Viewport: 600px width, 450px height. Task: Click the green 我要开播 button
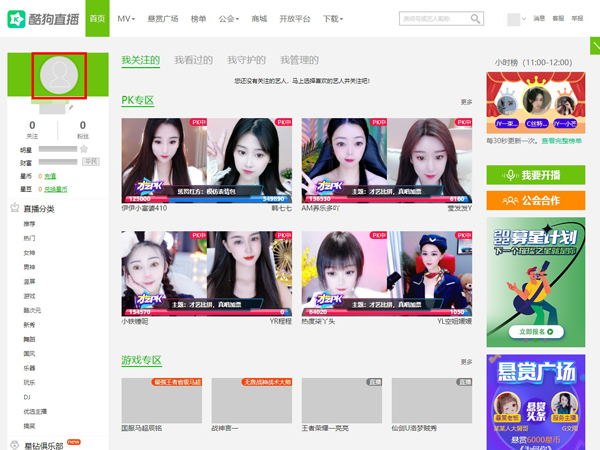(535, 174)
